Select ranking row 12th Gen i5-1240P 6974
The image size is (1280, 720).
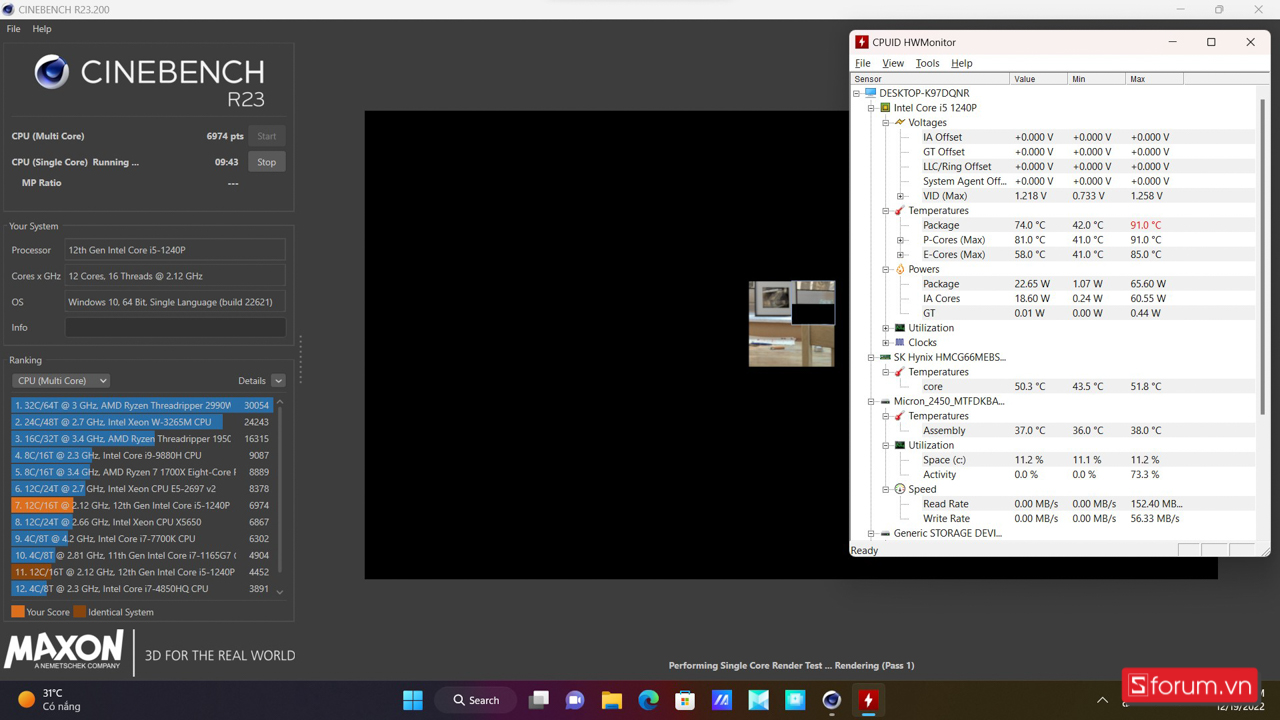[x=141, y=505]
